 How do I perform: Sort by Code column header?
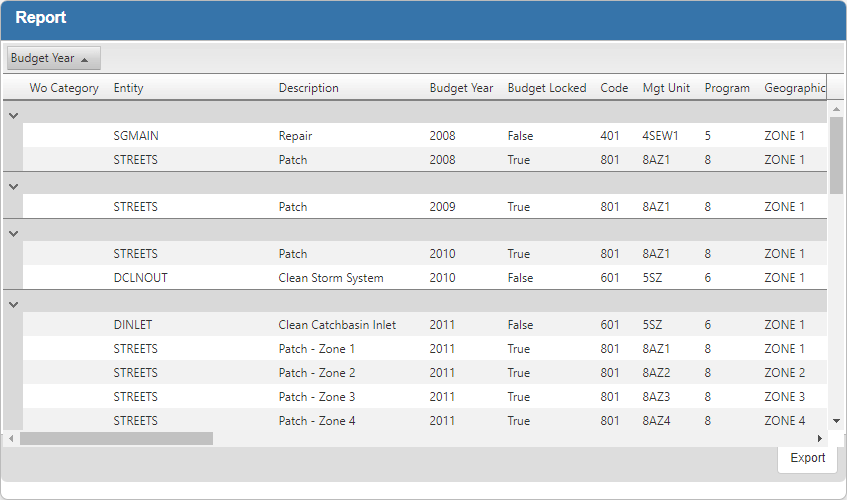(x=614, y=88)
